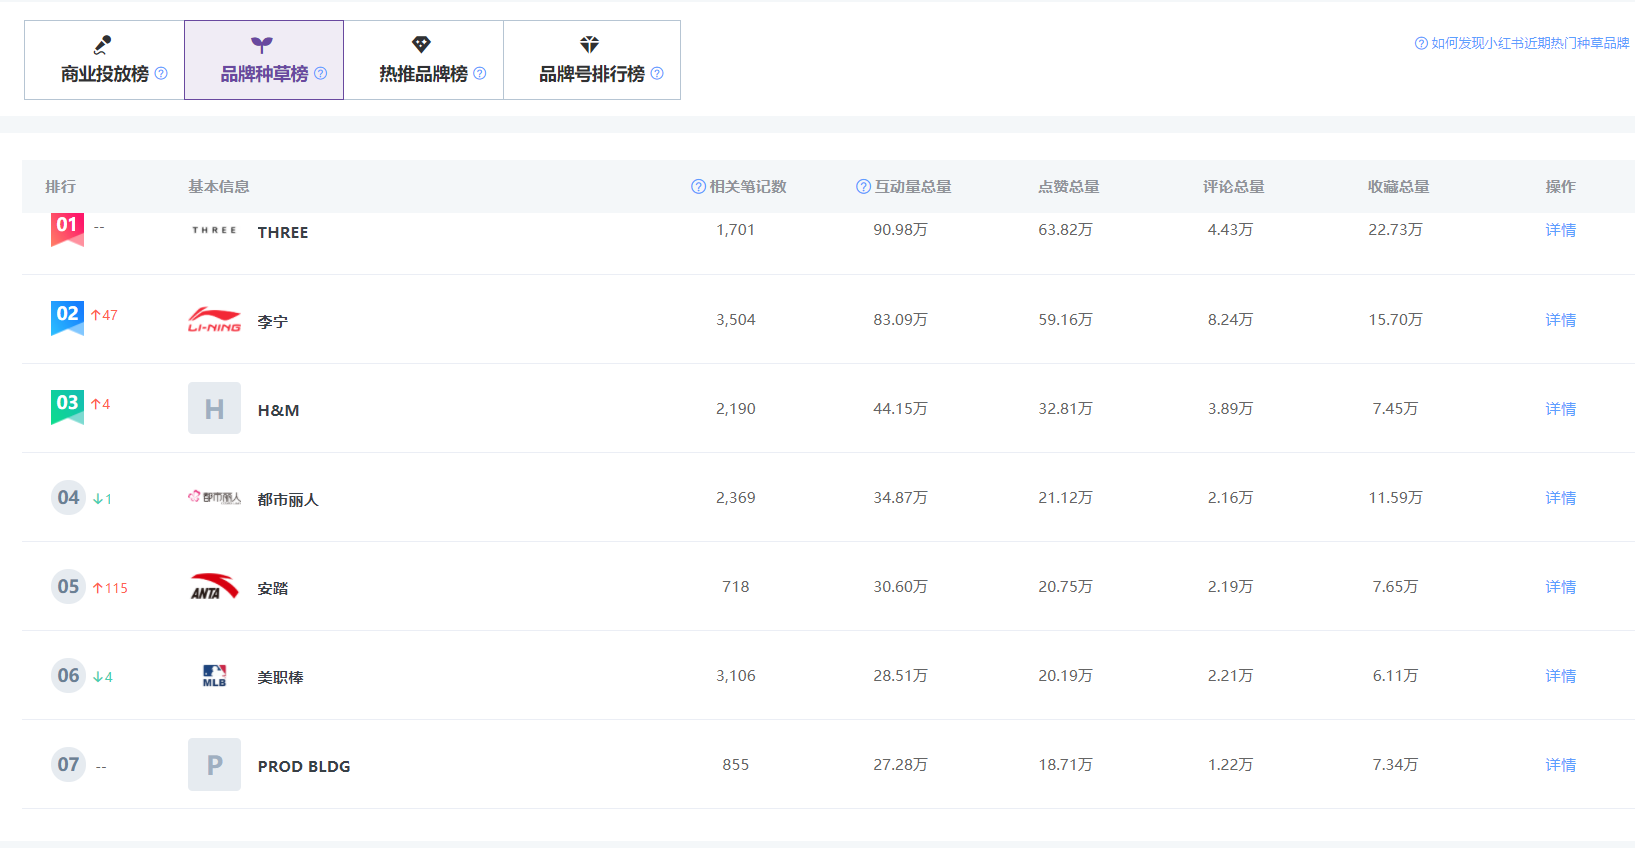Open 详情 for 美职棒

(1560, 676)
